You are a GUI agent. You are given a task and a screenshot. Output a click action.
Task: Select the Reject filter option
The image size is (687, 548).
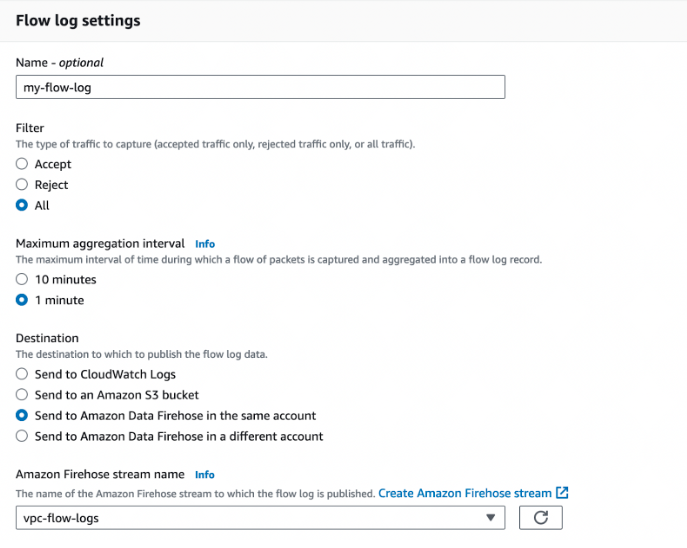[22, 185]
